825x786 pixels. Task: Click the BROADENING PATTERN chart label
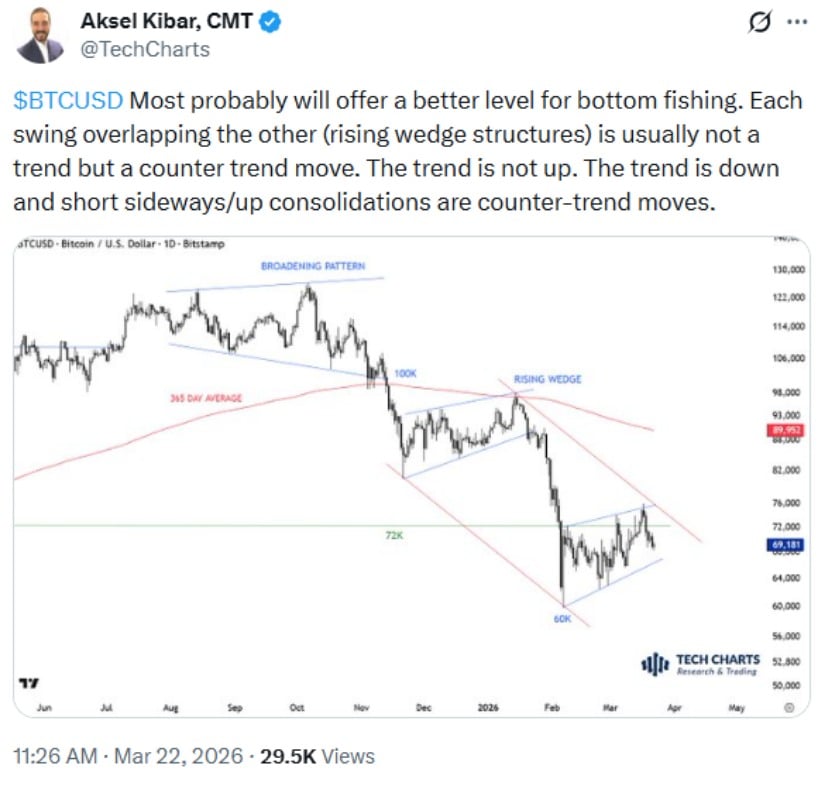coord(313,266)
